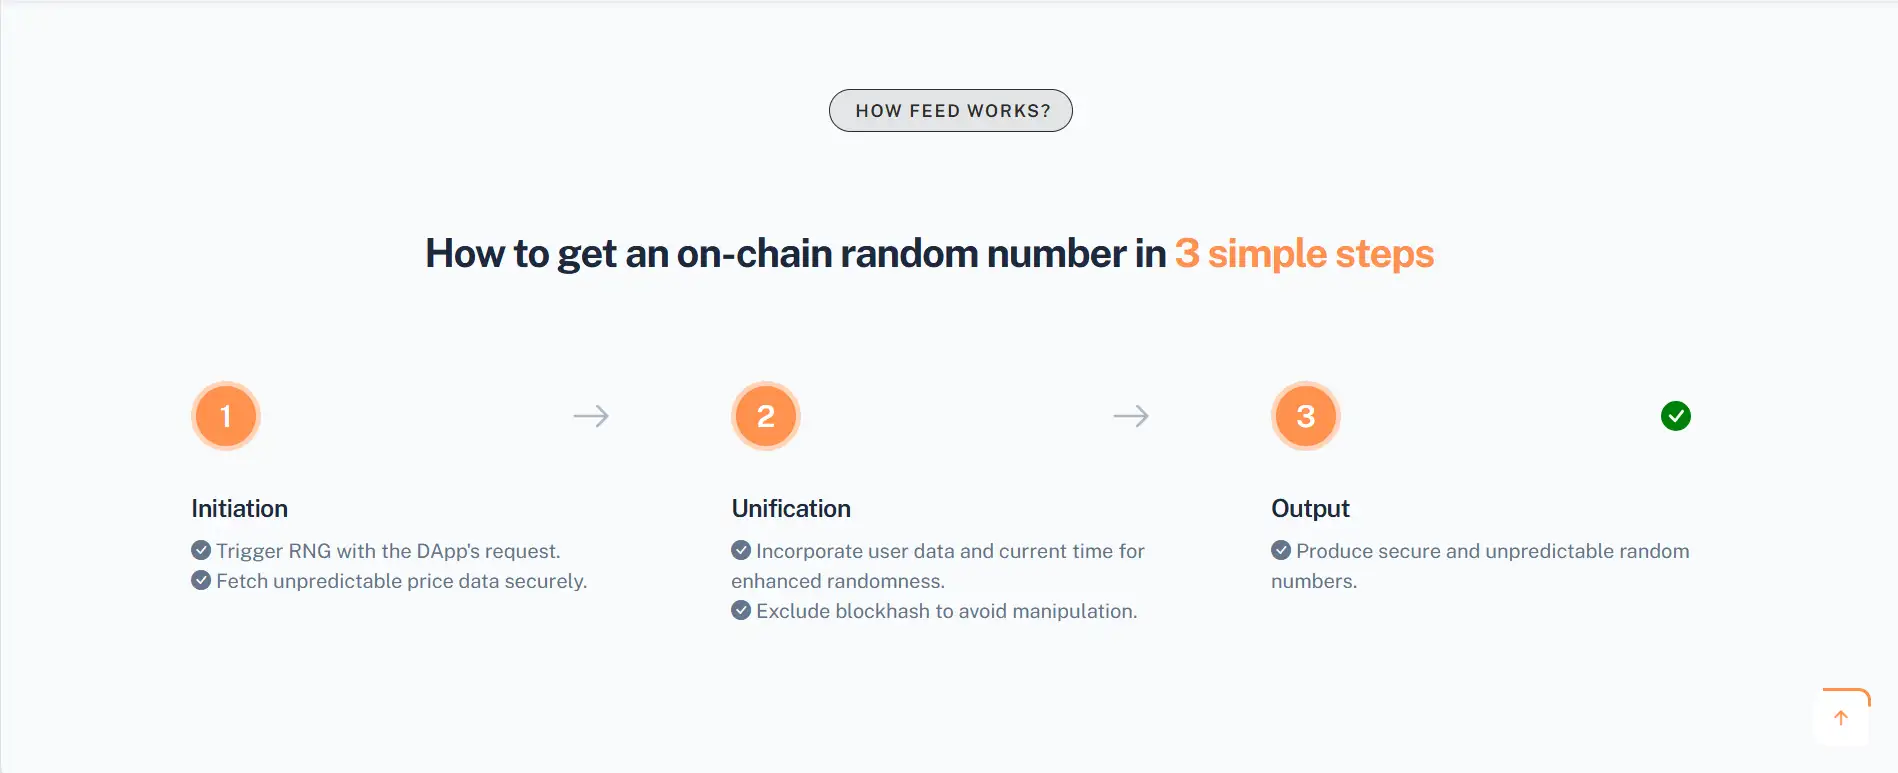Click the HOW FEED WORKS? badge
The image size is (1898, 773).
(x=951, y=111)
